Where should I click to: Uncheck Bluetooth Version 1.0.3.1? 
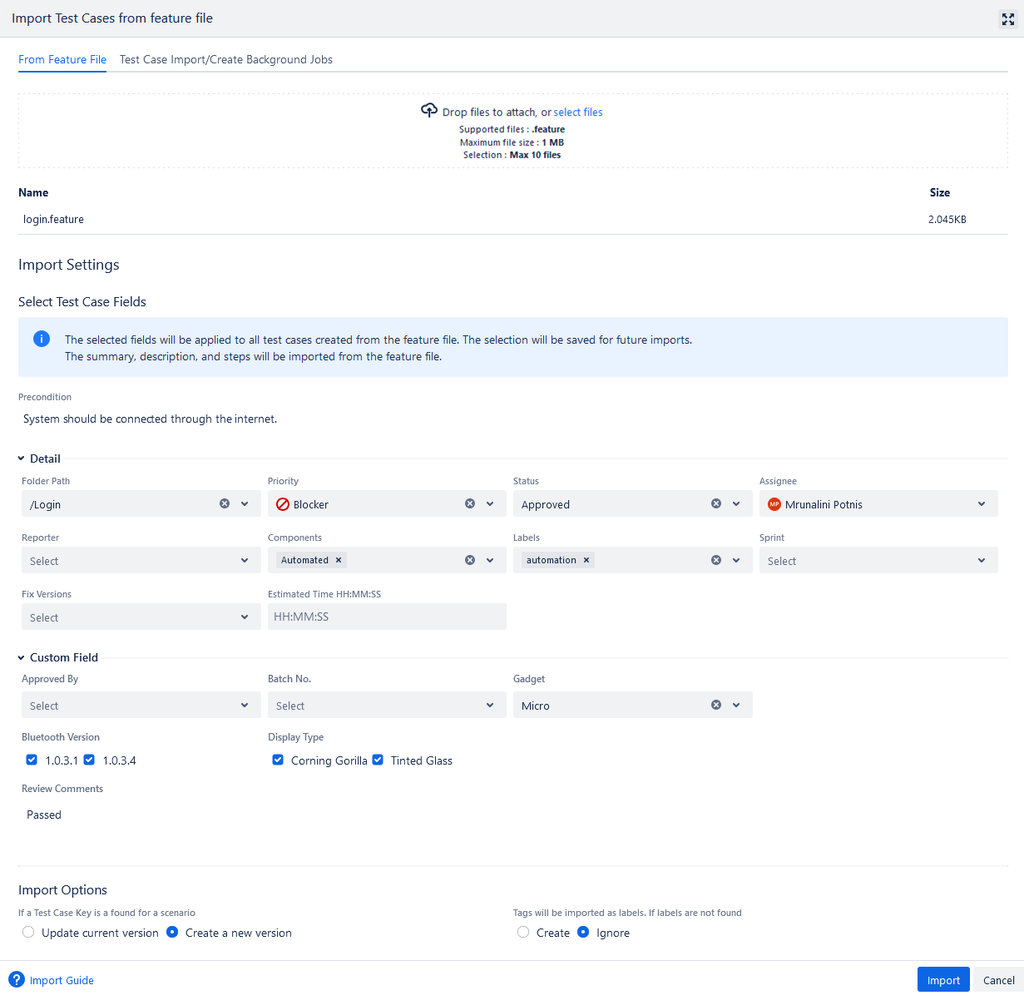coord(31,760)
